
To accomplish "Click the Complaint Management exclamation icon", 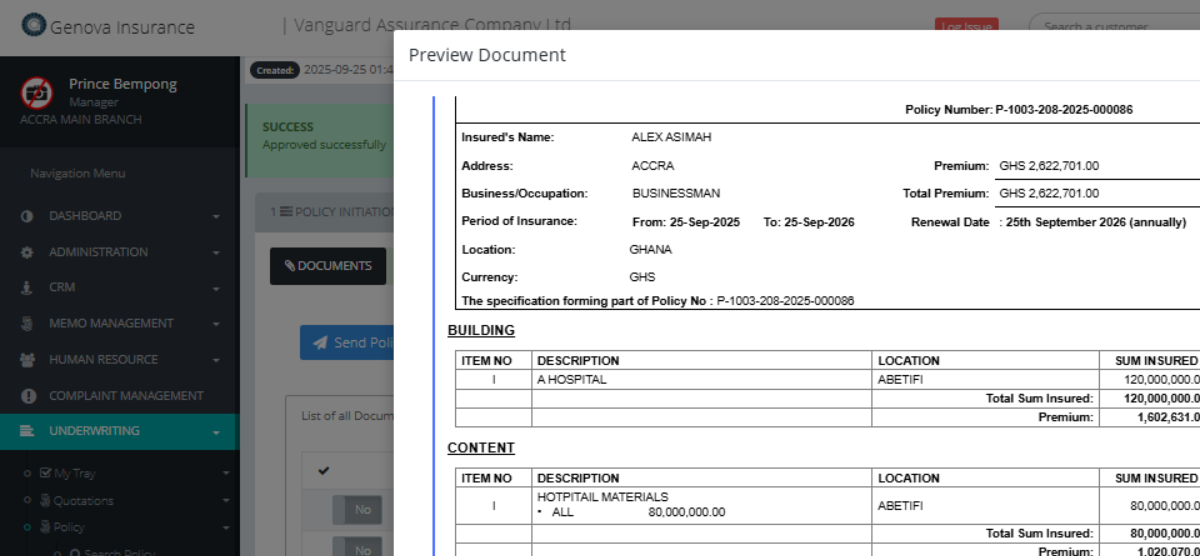I will click(27, 396).
